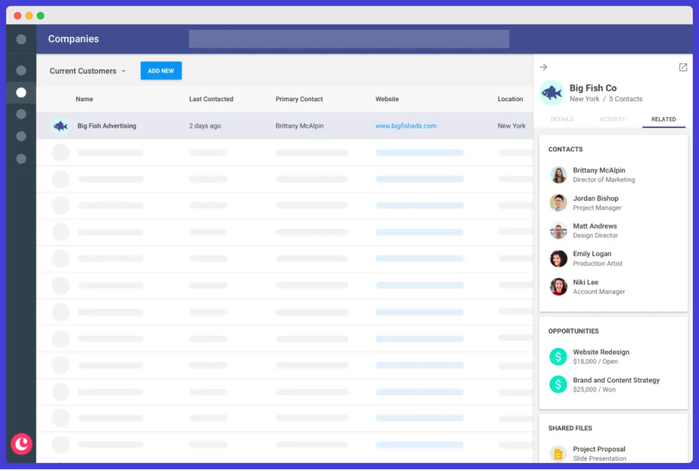Click the Big Fish Co panel title
699x471 pixels.
(593, 88)
